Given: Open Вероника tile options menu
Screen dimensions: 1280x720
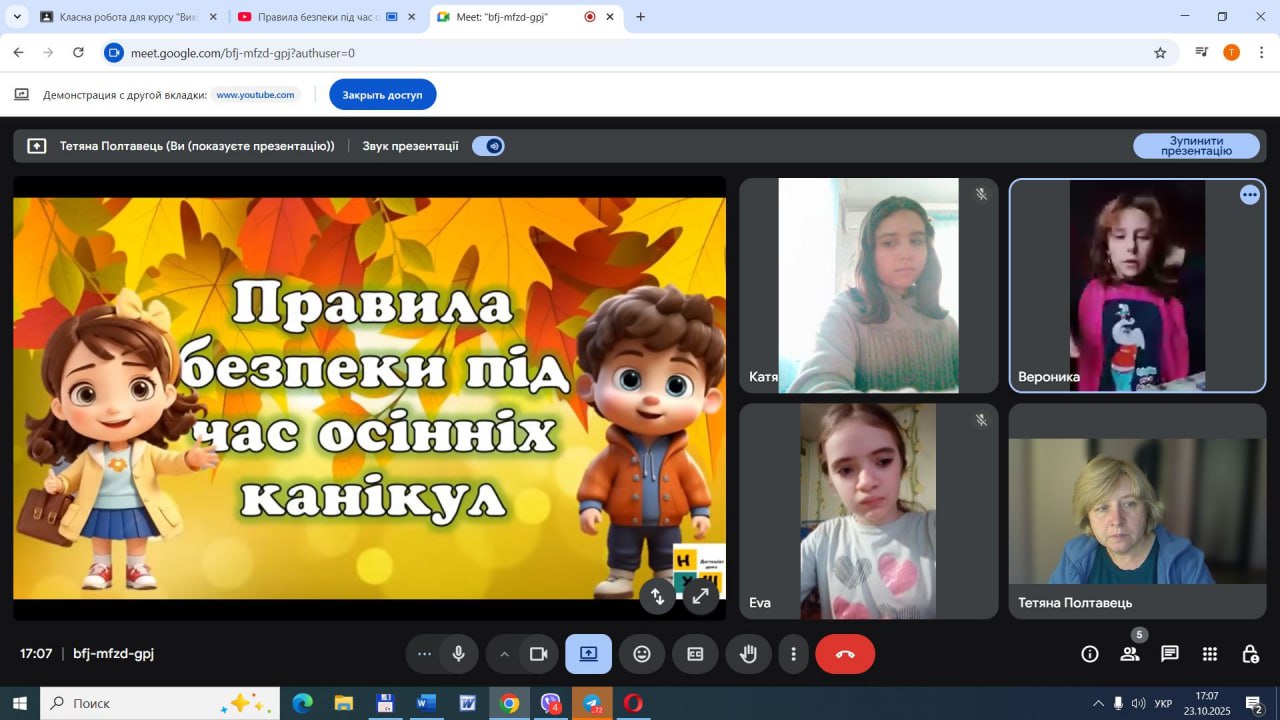Looking at the screenshot, I should click(1249, 195).
